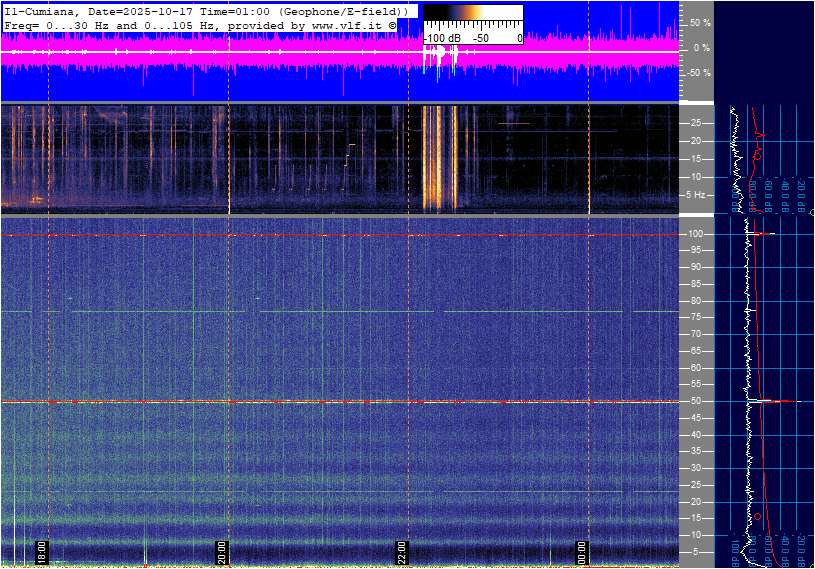Viewport: 815px width, 569px height.
Task: Click the 50 % amplitude scale label
Action: [x=699, y=22]
